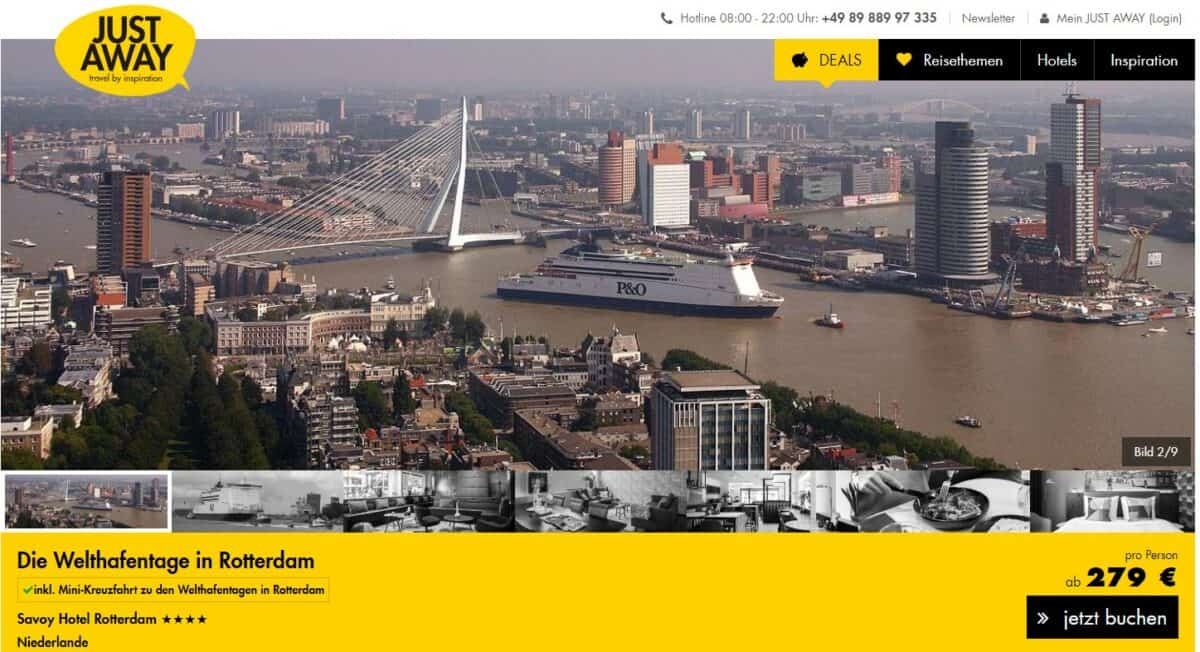Go to the Hotels menu item
1200x652 pixels.
(x=1057, y=60)
